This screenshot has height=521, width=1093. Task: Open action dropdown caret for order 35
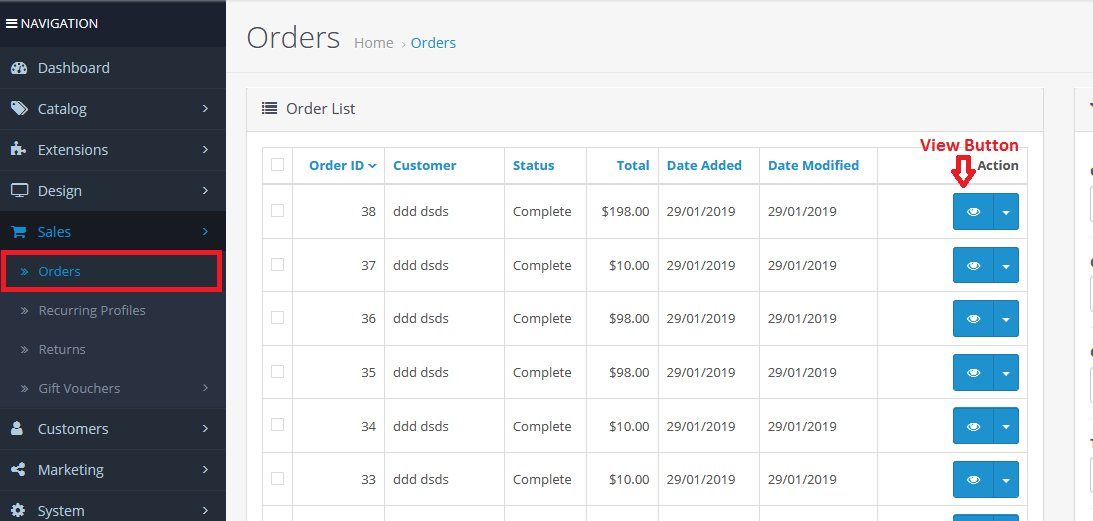coord(1006,372)
